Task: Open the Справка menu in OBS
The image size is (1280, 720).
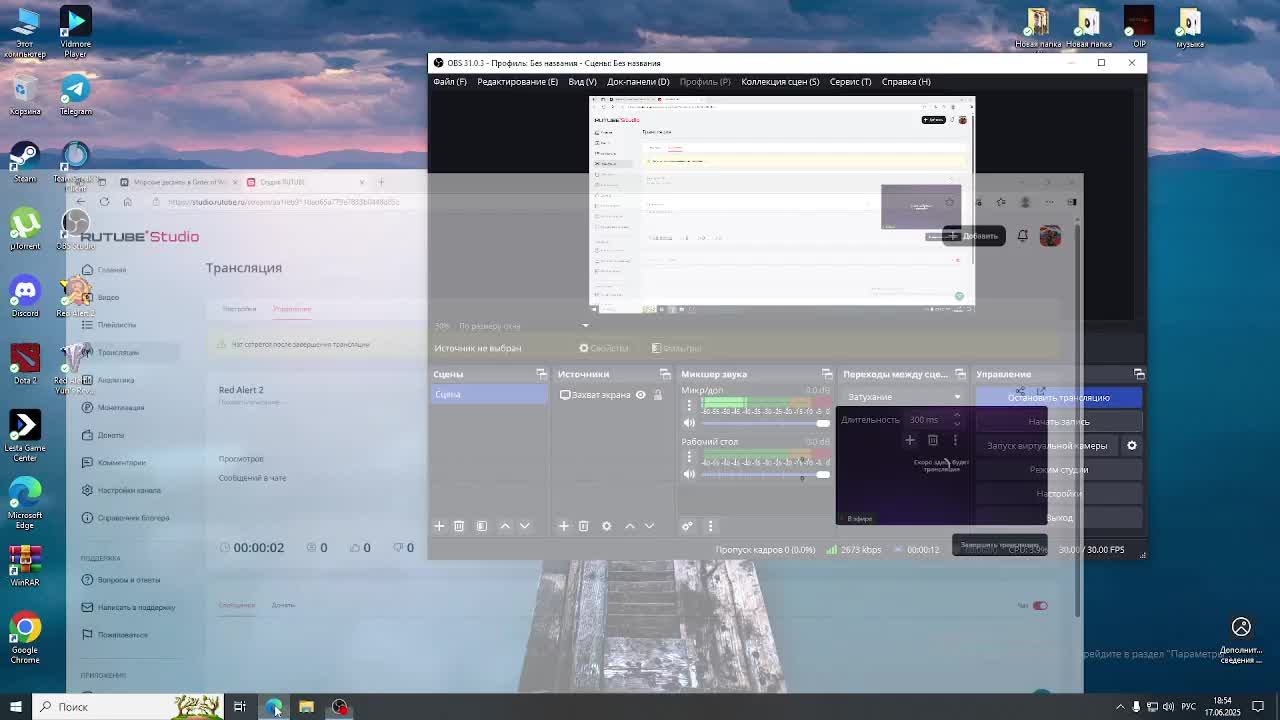Action: (906, 82)
